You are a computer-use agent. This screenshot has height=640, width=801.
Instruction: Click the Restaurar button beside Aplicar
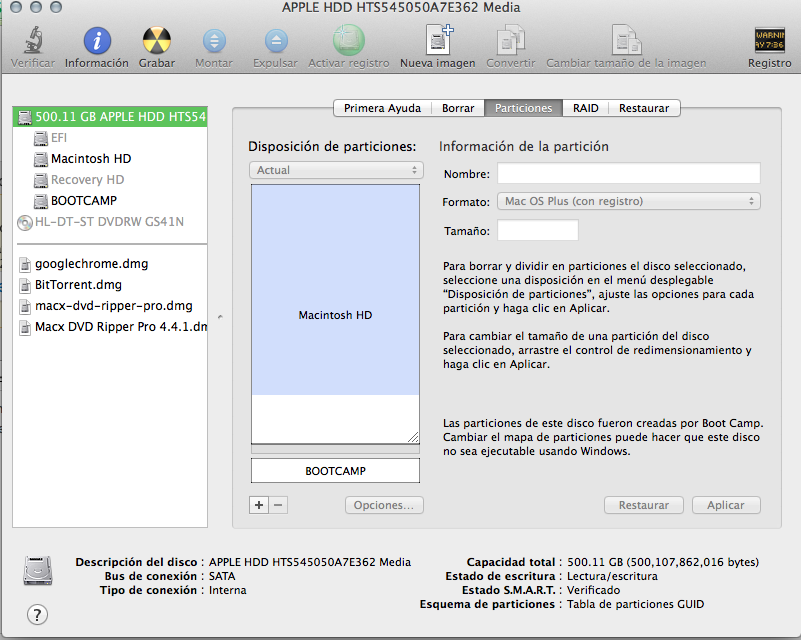click(644, 505)
